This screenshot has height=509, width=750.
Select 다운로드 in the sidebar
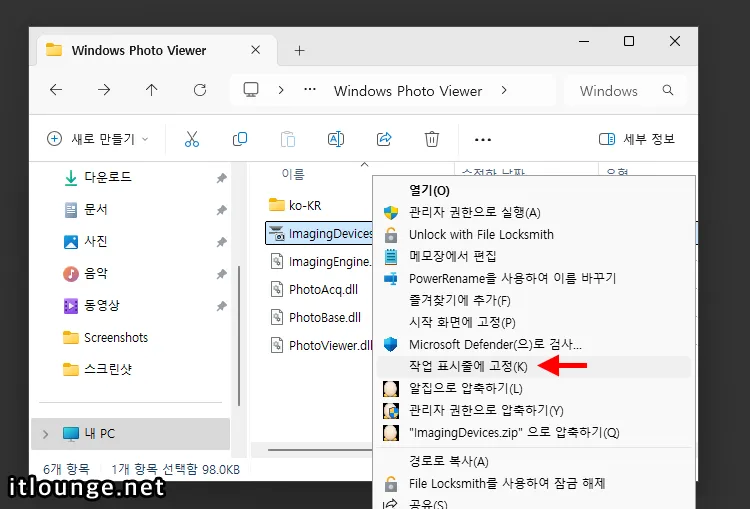point(107,177)
